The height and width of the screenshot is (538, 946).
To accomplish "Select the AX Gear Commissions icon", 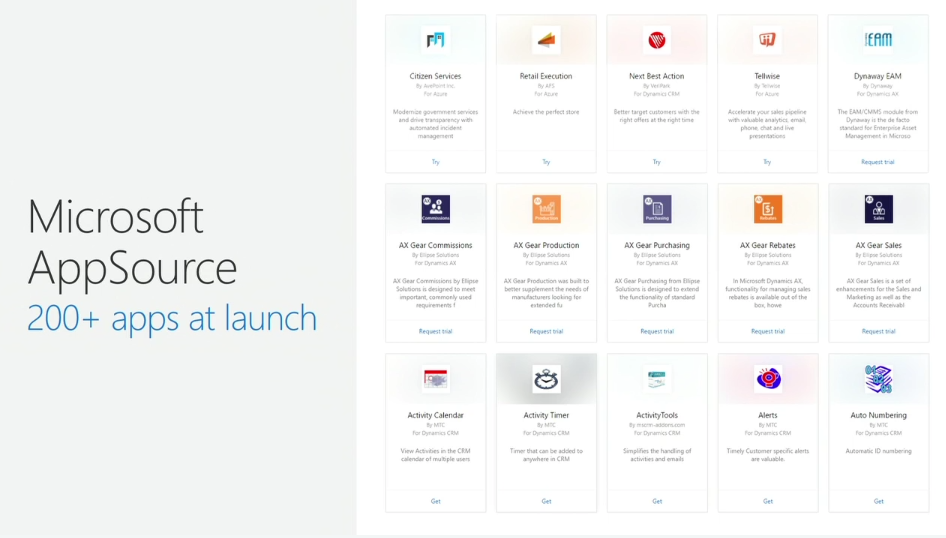I will pos(436,209).
